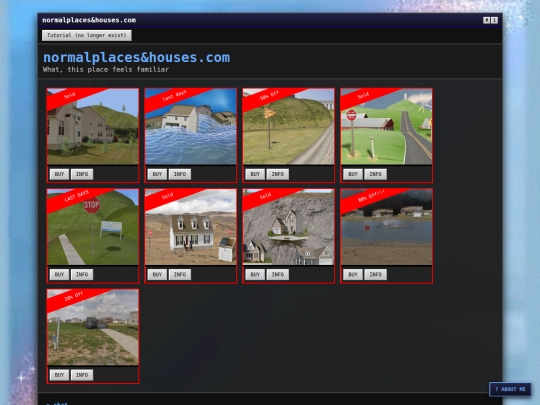Show info for the 50% off listing
Viewport: 540px width, 405px height.
278,174
